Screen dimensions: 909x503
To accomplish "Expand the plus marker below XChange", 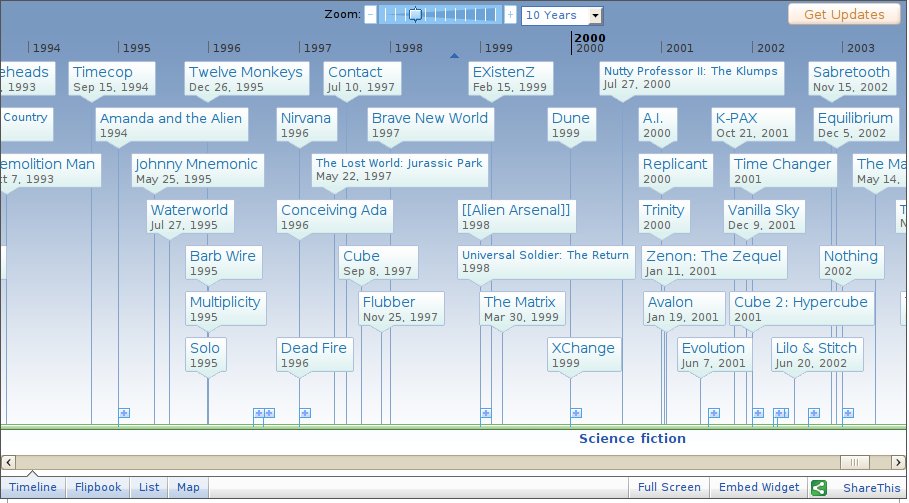I will click(x=576, y=413).
